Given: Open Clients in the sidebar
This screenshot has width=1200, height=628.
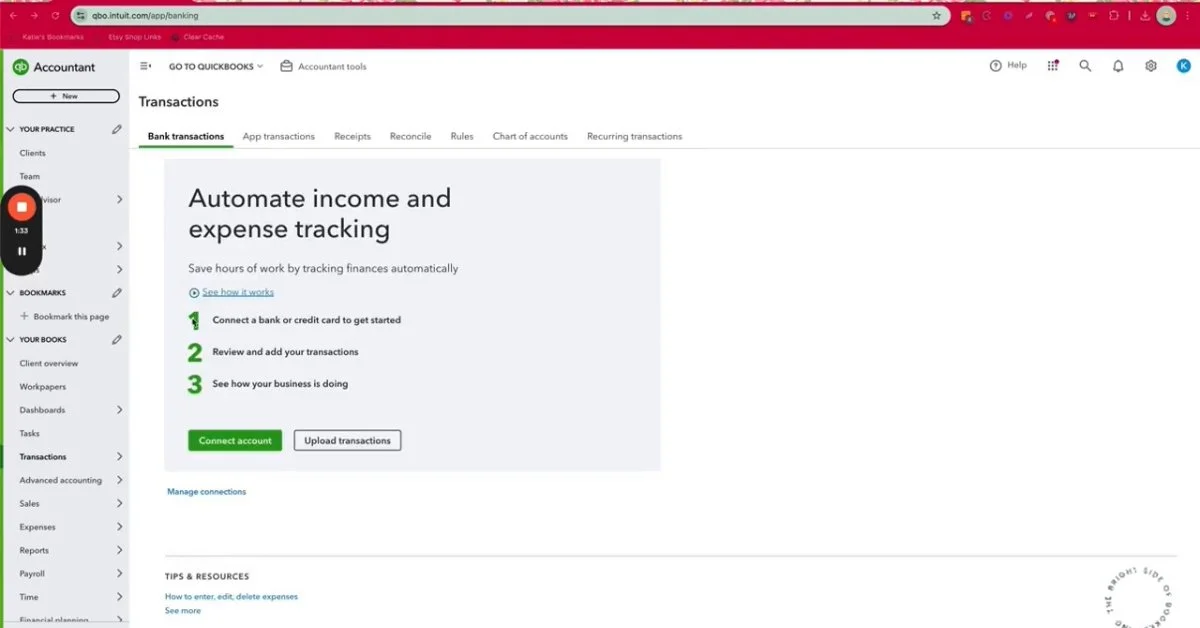Looking at the screenshot, I should coord(33,153).
